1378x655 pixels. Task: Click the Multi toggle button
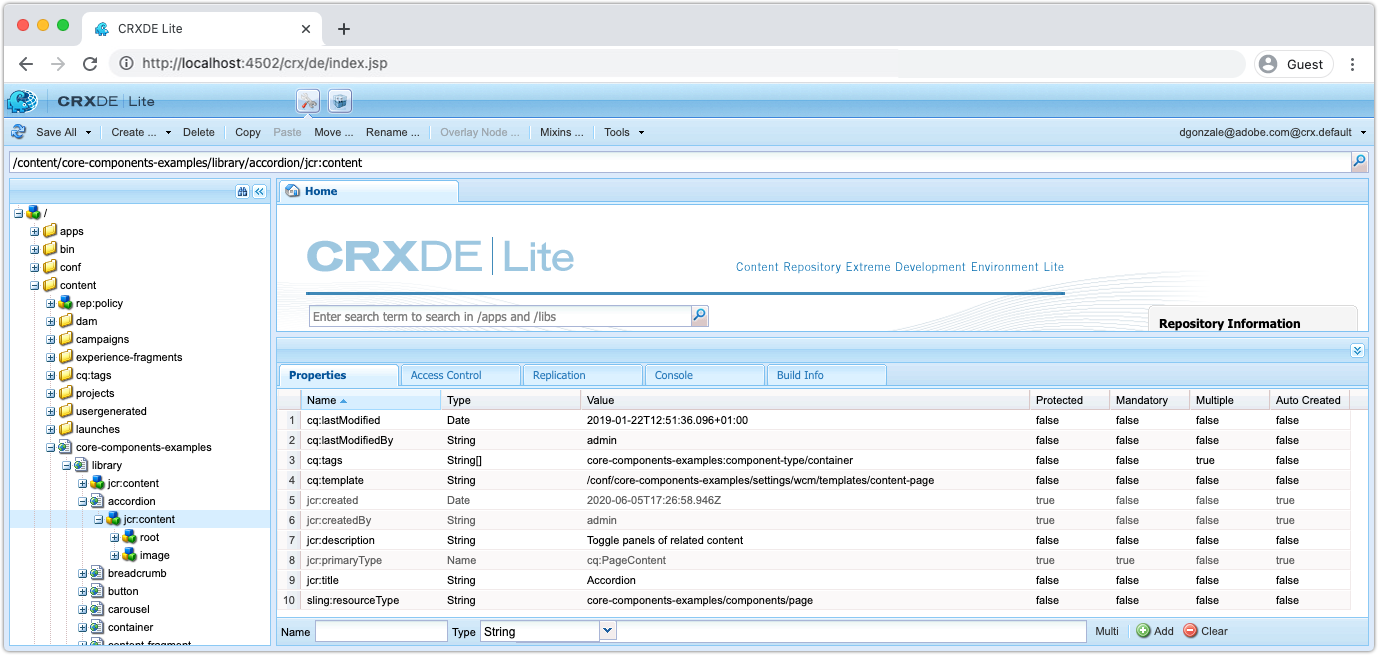[1107, 631]
